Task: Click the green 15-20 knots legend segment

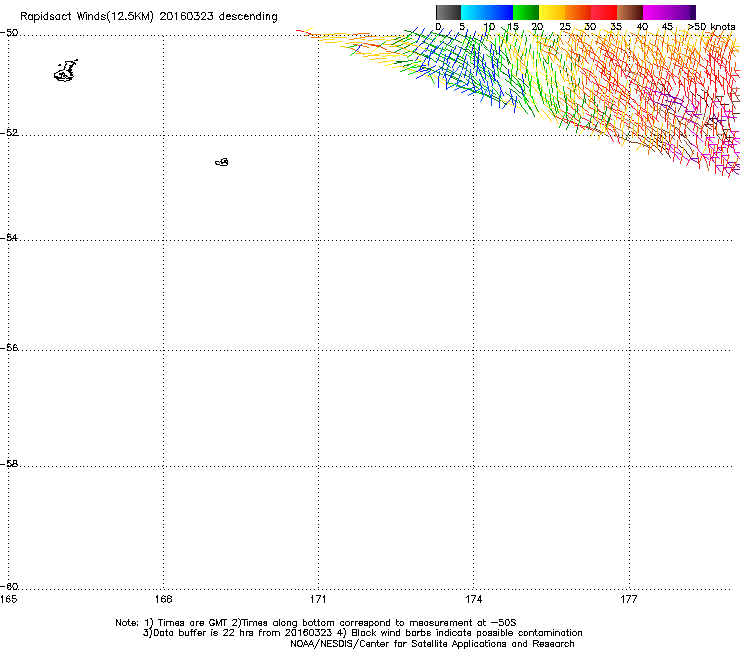Action: click(526, 12)
